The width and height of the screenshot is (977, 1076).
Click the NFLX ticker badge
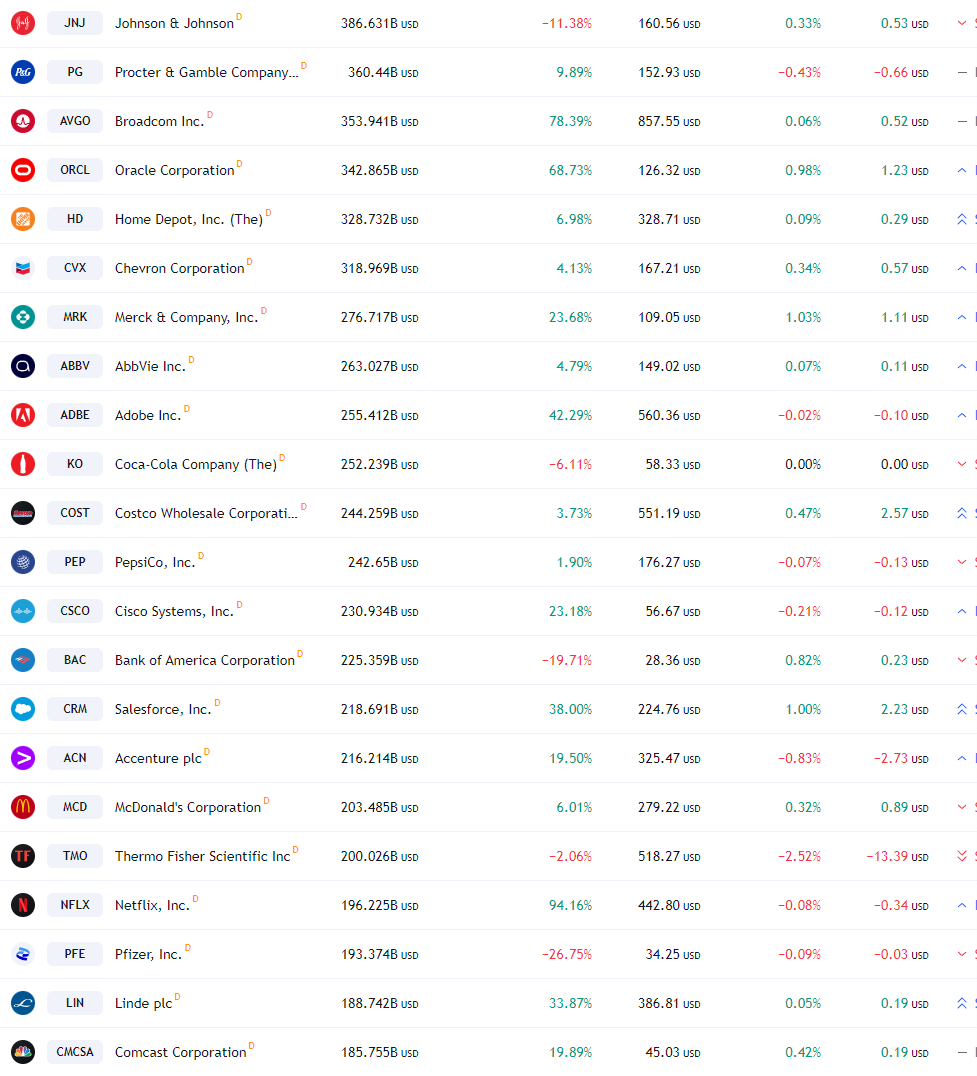75,905
